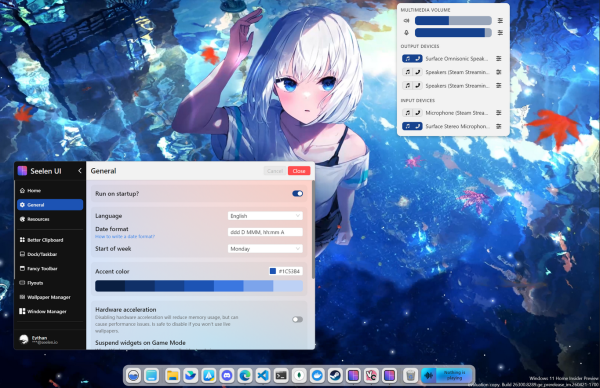Viewport: 600px width, 388px height.
Task: Open settings icon for Microphone (Steam Streaming)
Action: [499, 113]
